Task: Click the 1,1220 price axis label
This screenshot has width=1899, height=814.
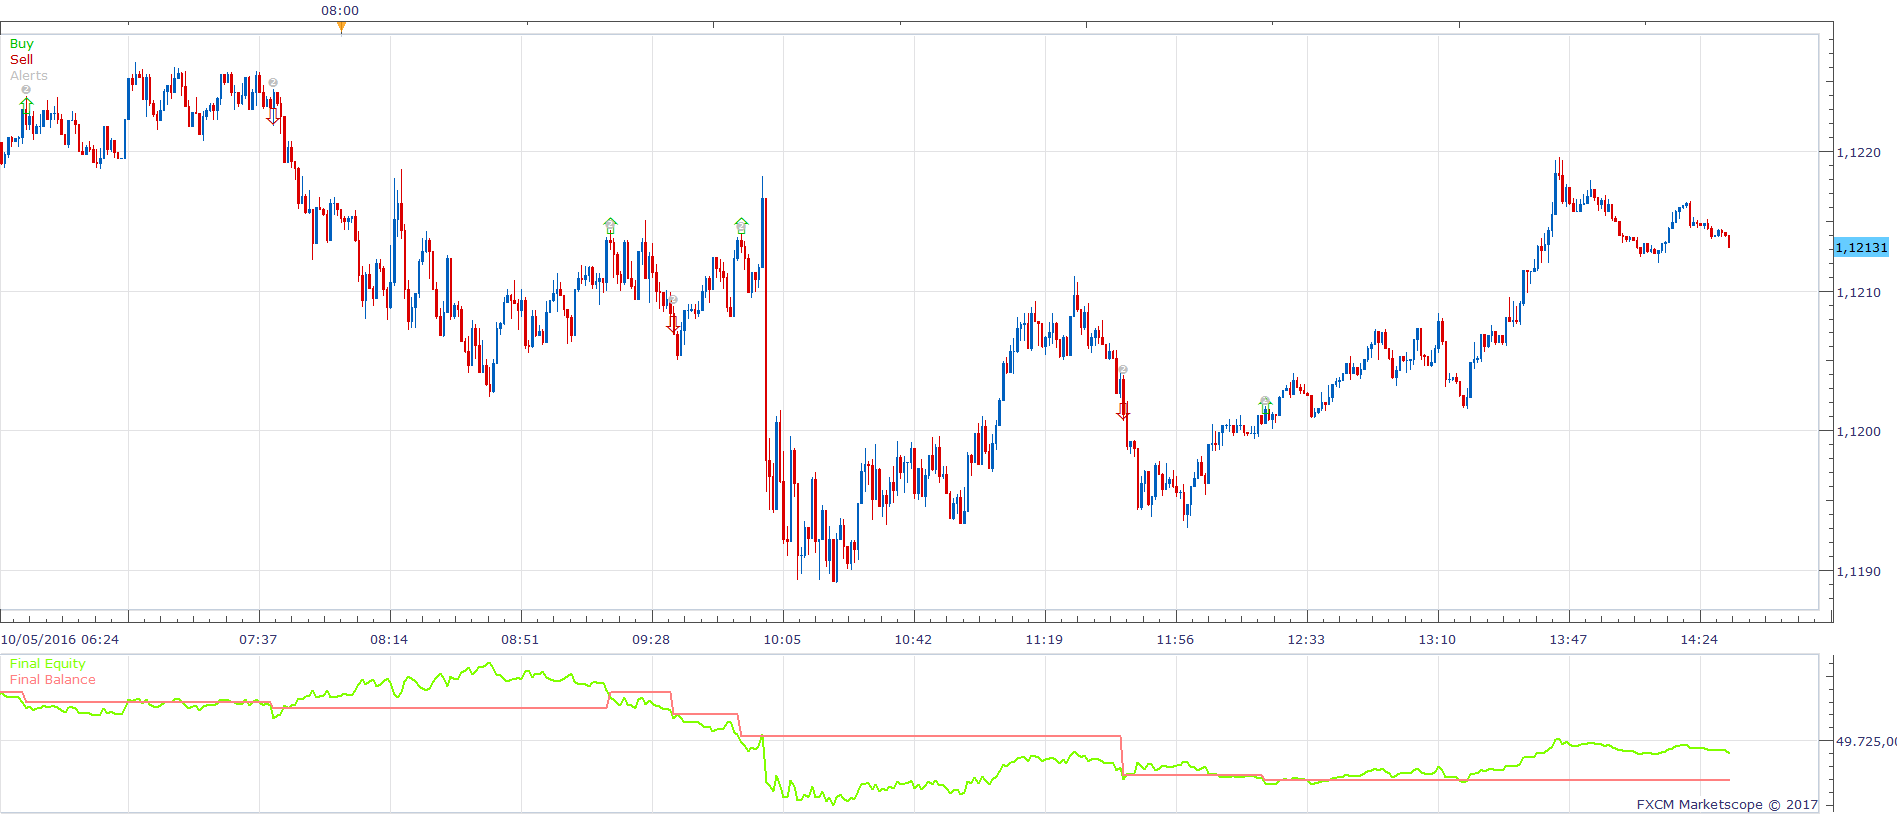Action: click(1858, 153)
